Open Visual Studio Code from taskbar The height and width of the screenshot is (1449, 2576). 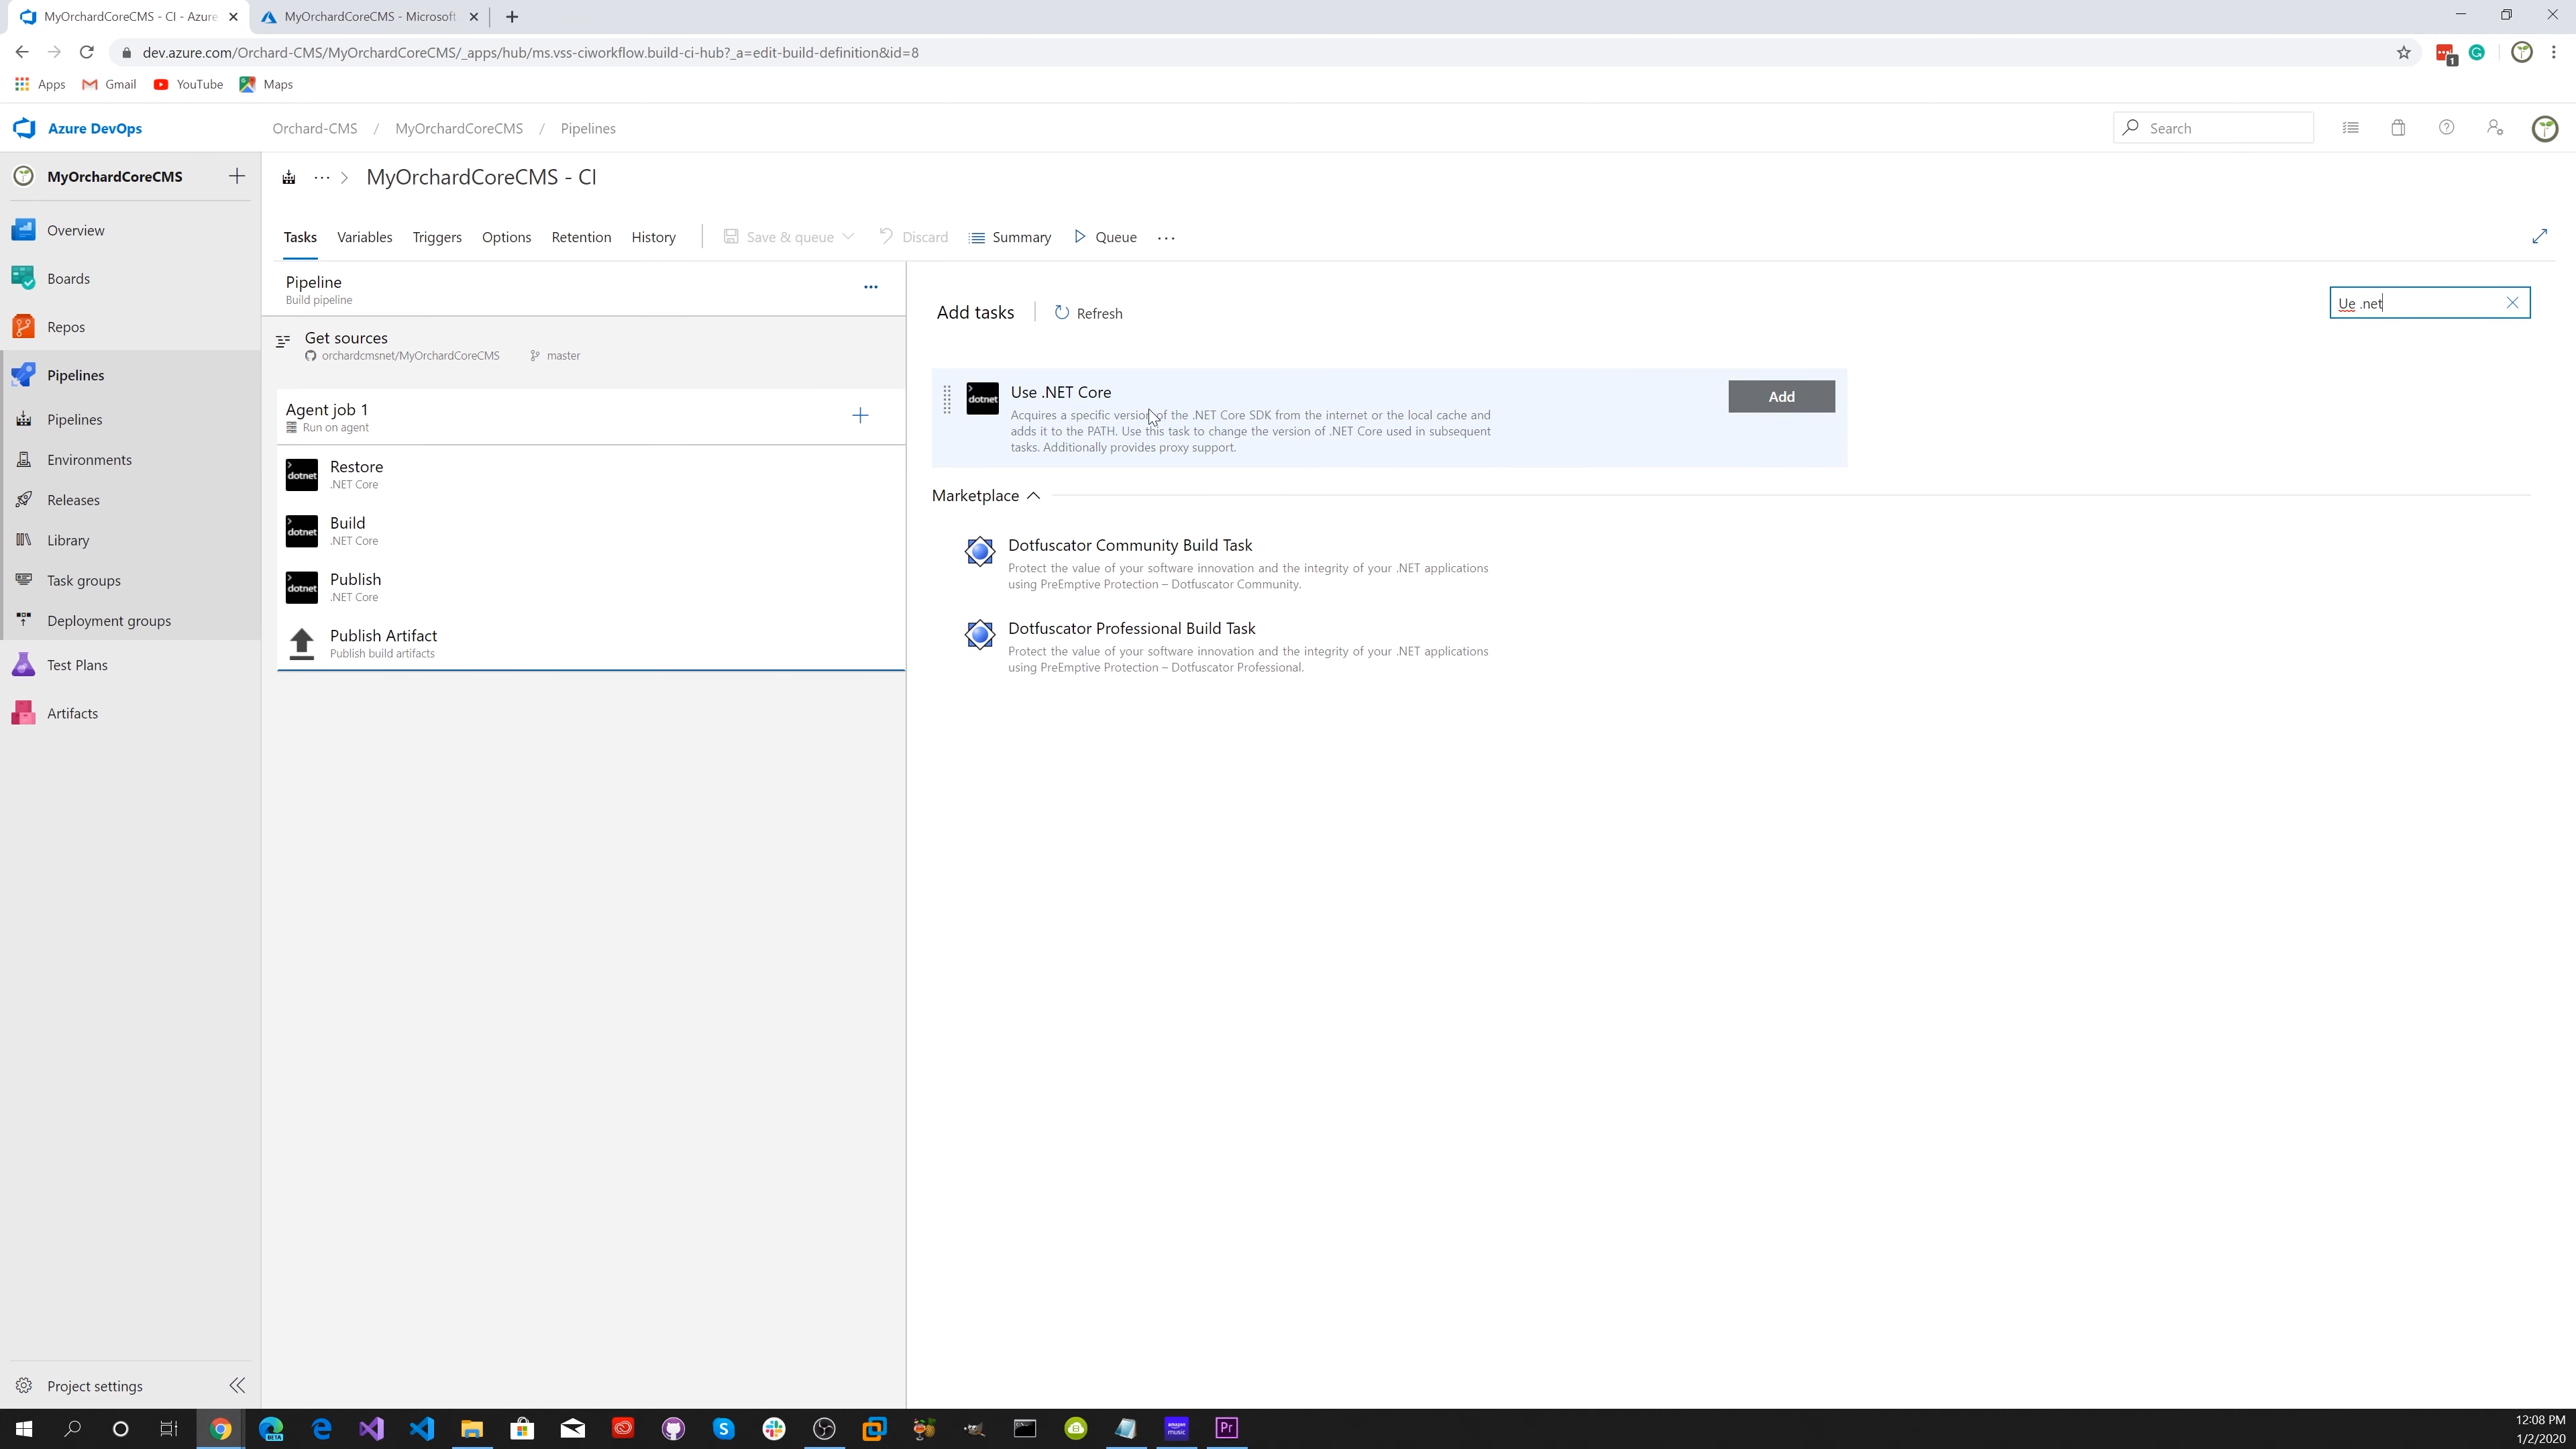coord(422,1428)
